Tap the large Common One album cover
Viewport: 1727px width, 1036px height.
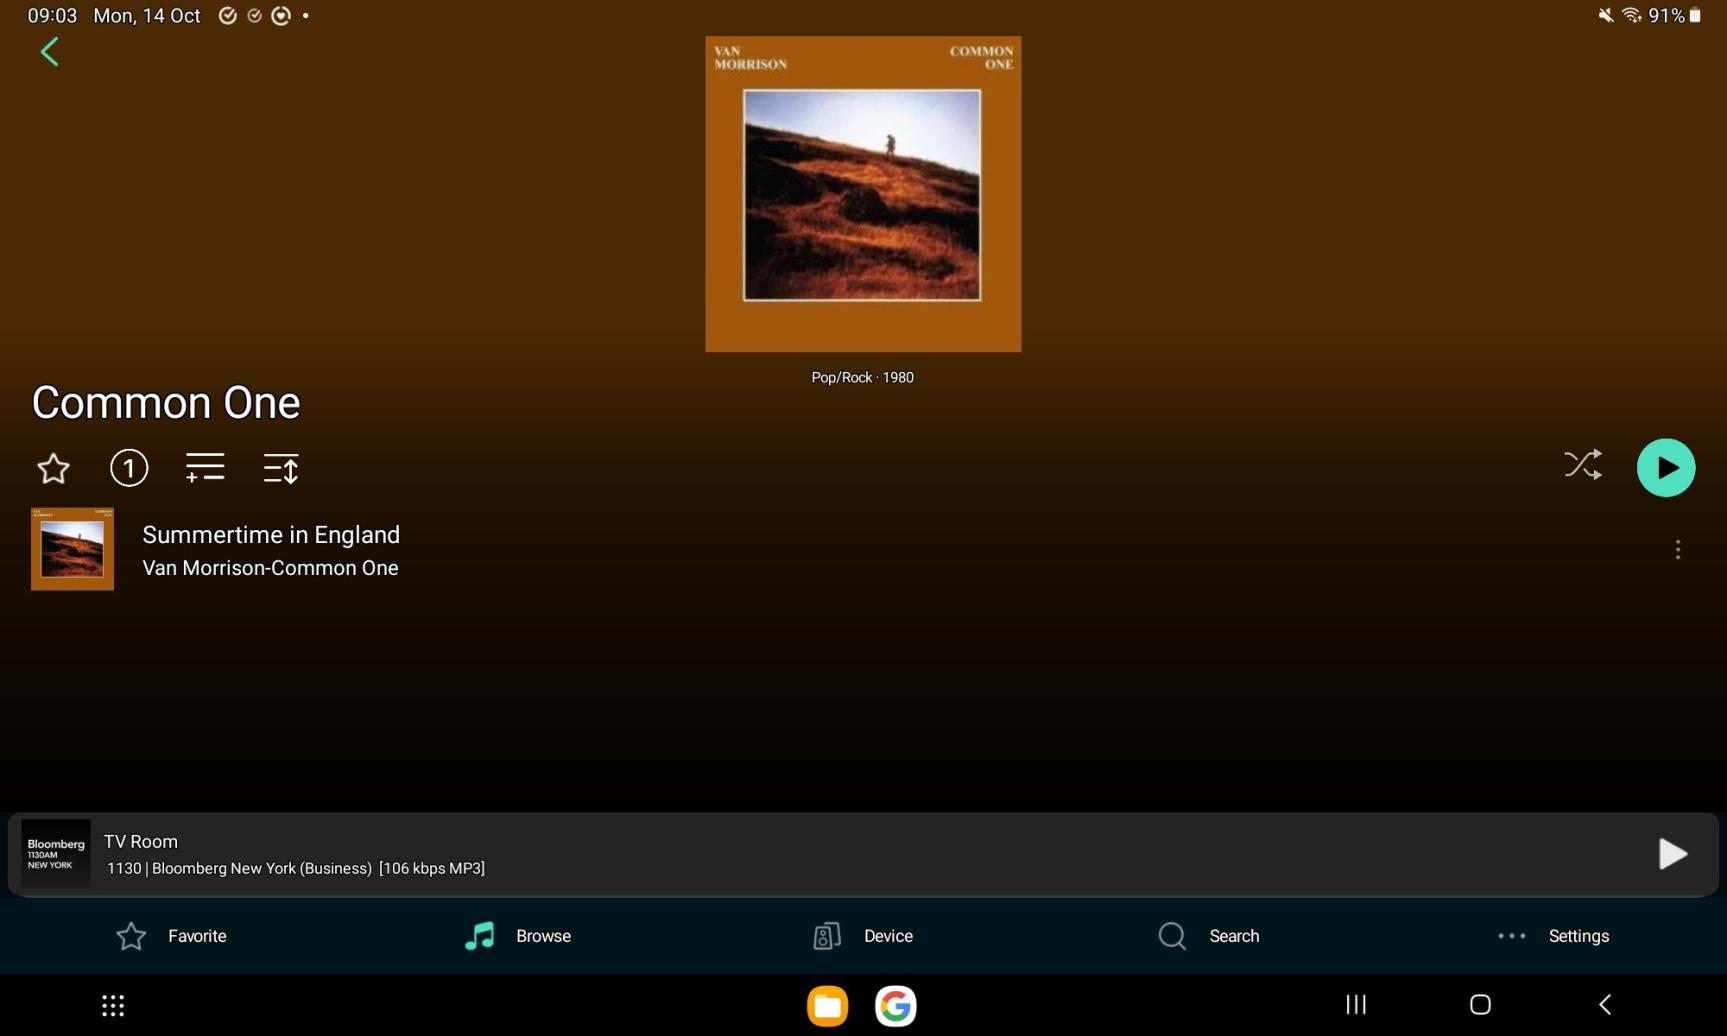862,194
